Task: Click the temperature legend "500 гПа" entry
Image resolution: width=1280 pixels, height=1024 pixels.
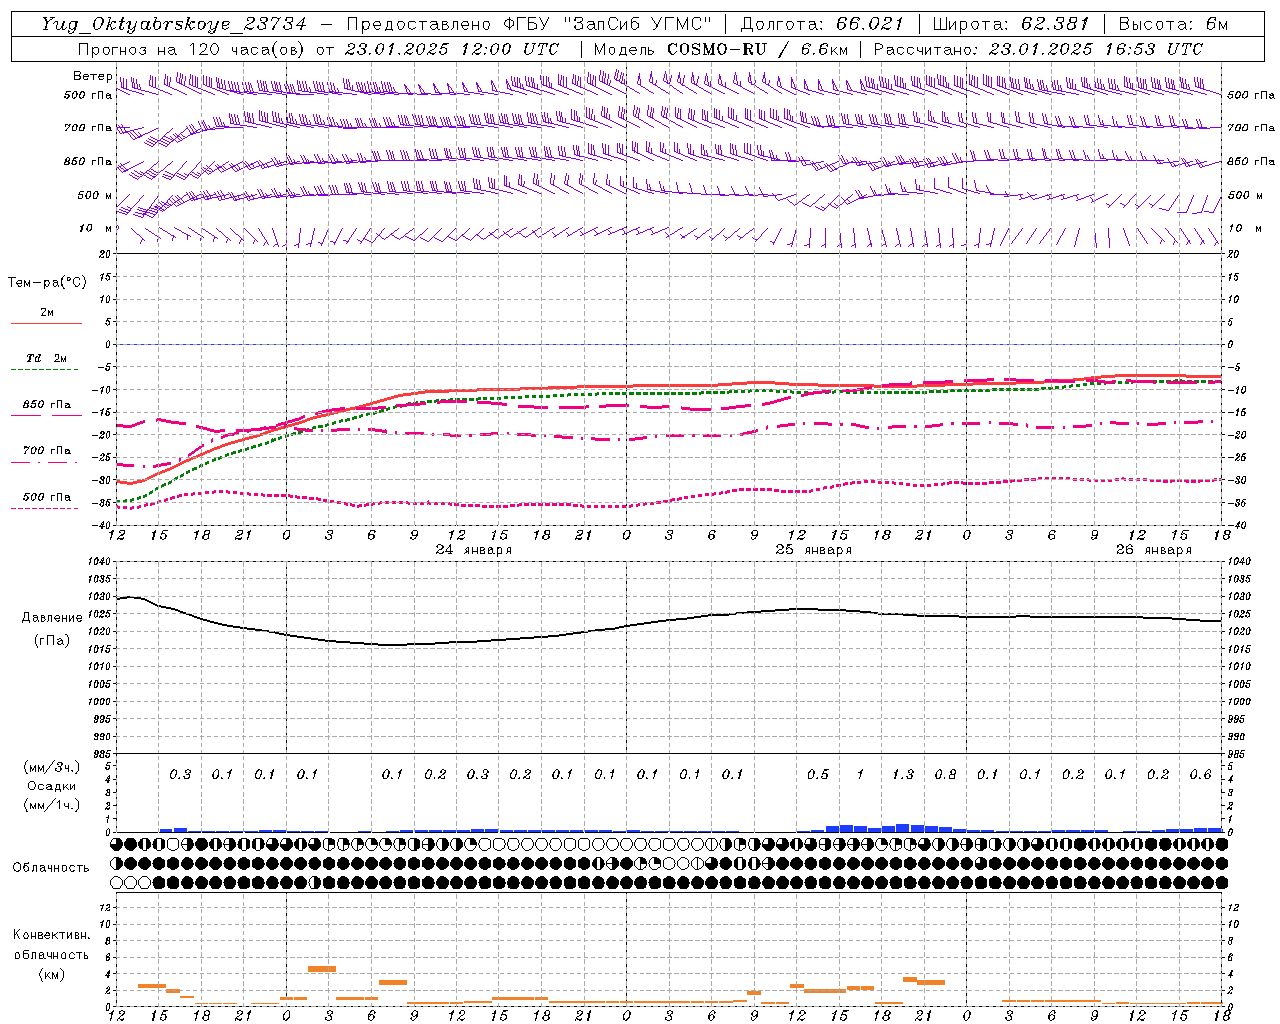Action: point(46,497)
